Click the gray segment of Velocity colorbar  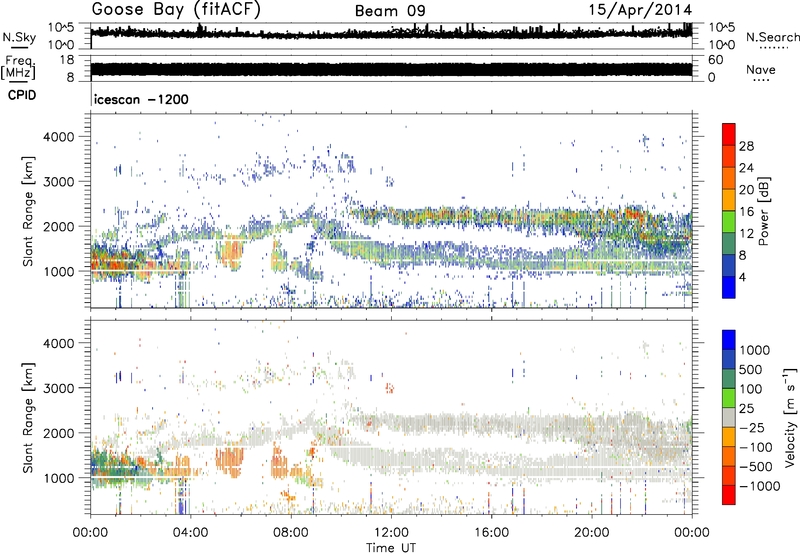729,417
